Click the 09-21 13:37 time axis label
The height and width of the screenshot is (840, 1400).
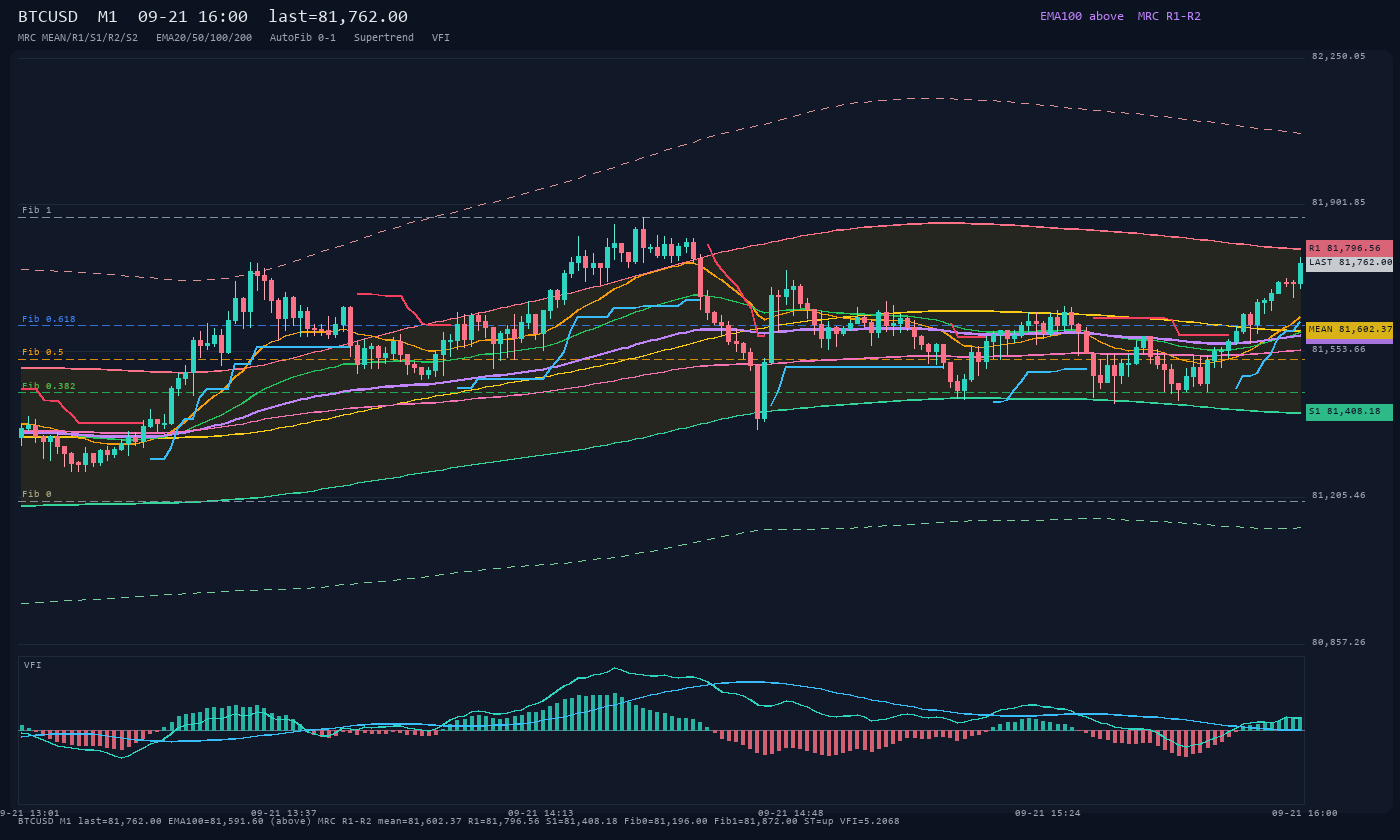point(283,813)
